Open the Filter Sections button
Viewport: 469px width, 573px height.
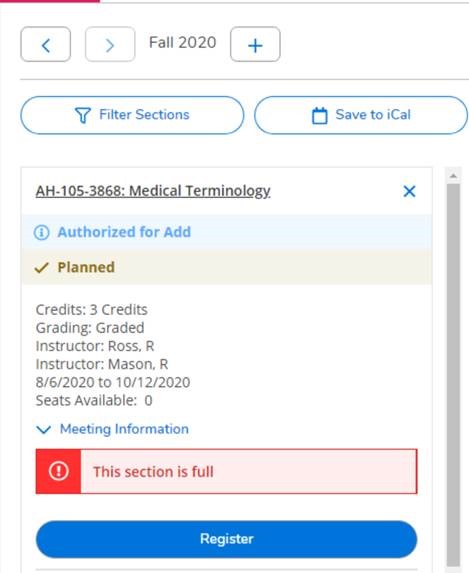tap(132, 115)
